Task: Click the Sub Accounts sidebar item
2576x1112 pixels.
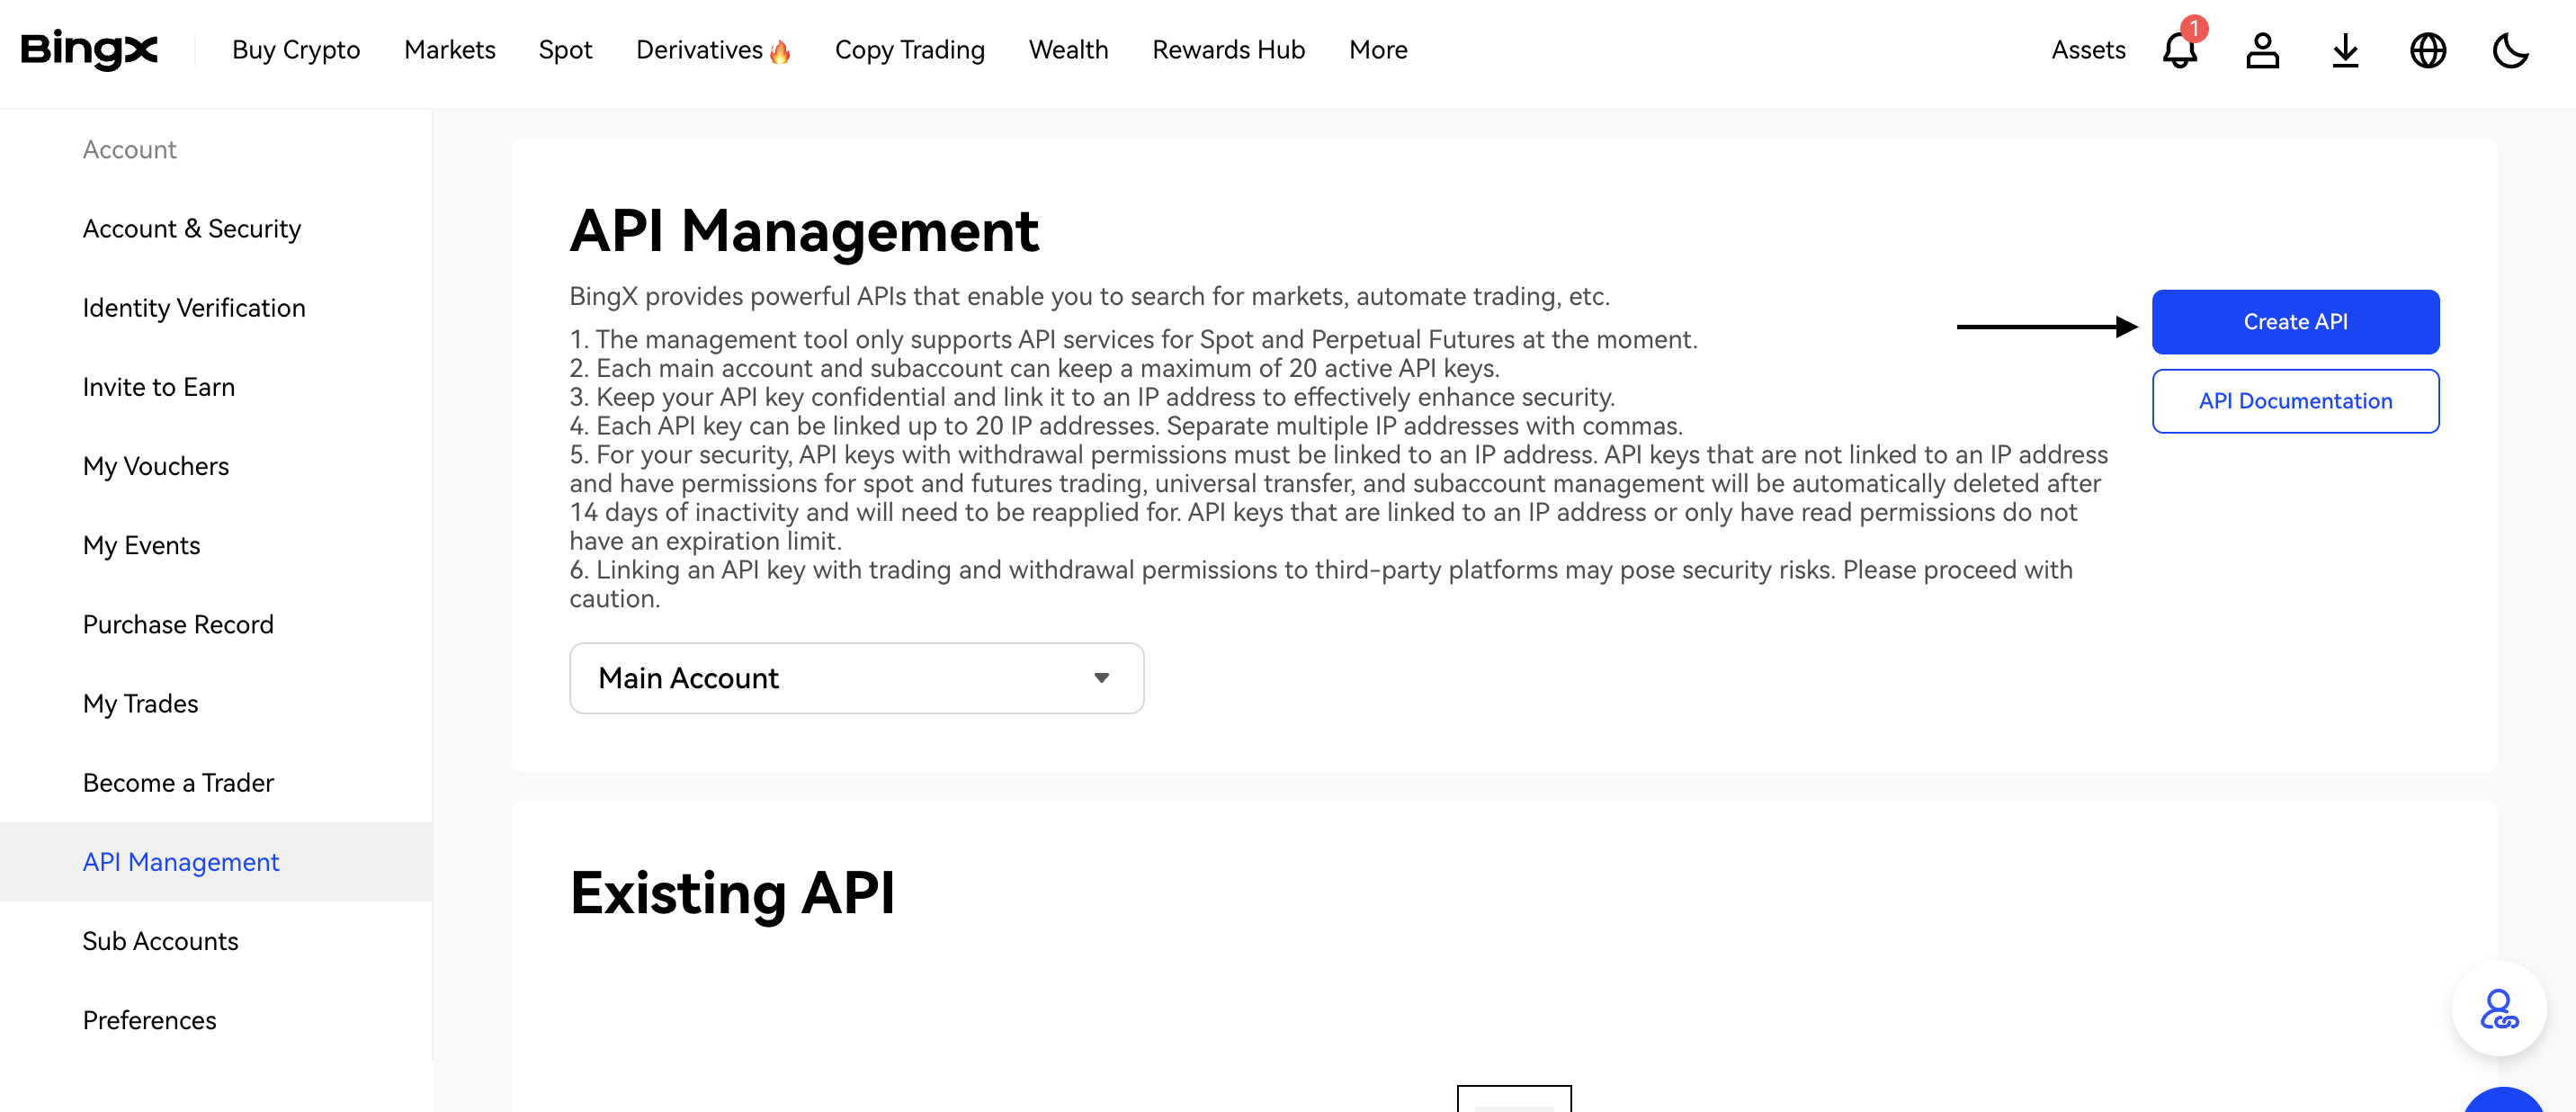Action: (x=159, y=939)
